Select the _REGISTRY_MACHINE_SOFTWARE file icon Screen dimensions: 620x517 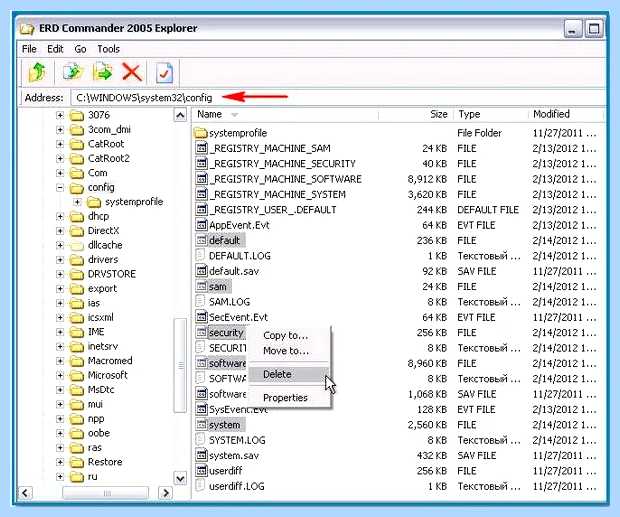click(x=202, y=179)
